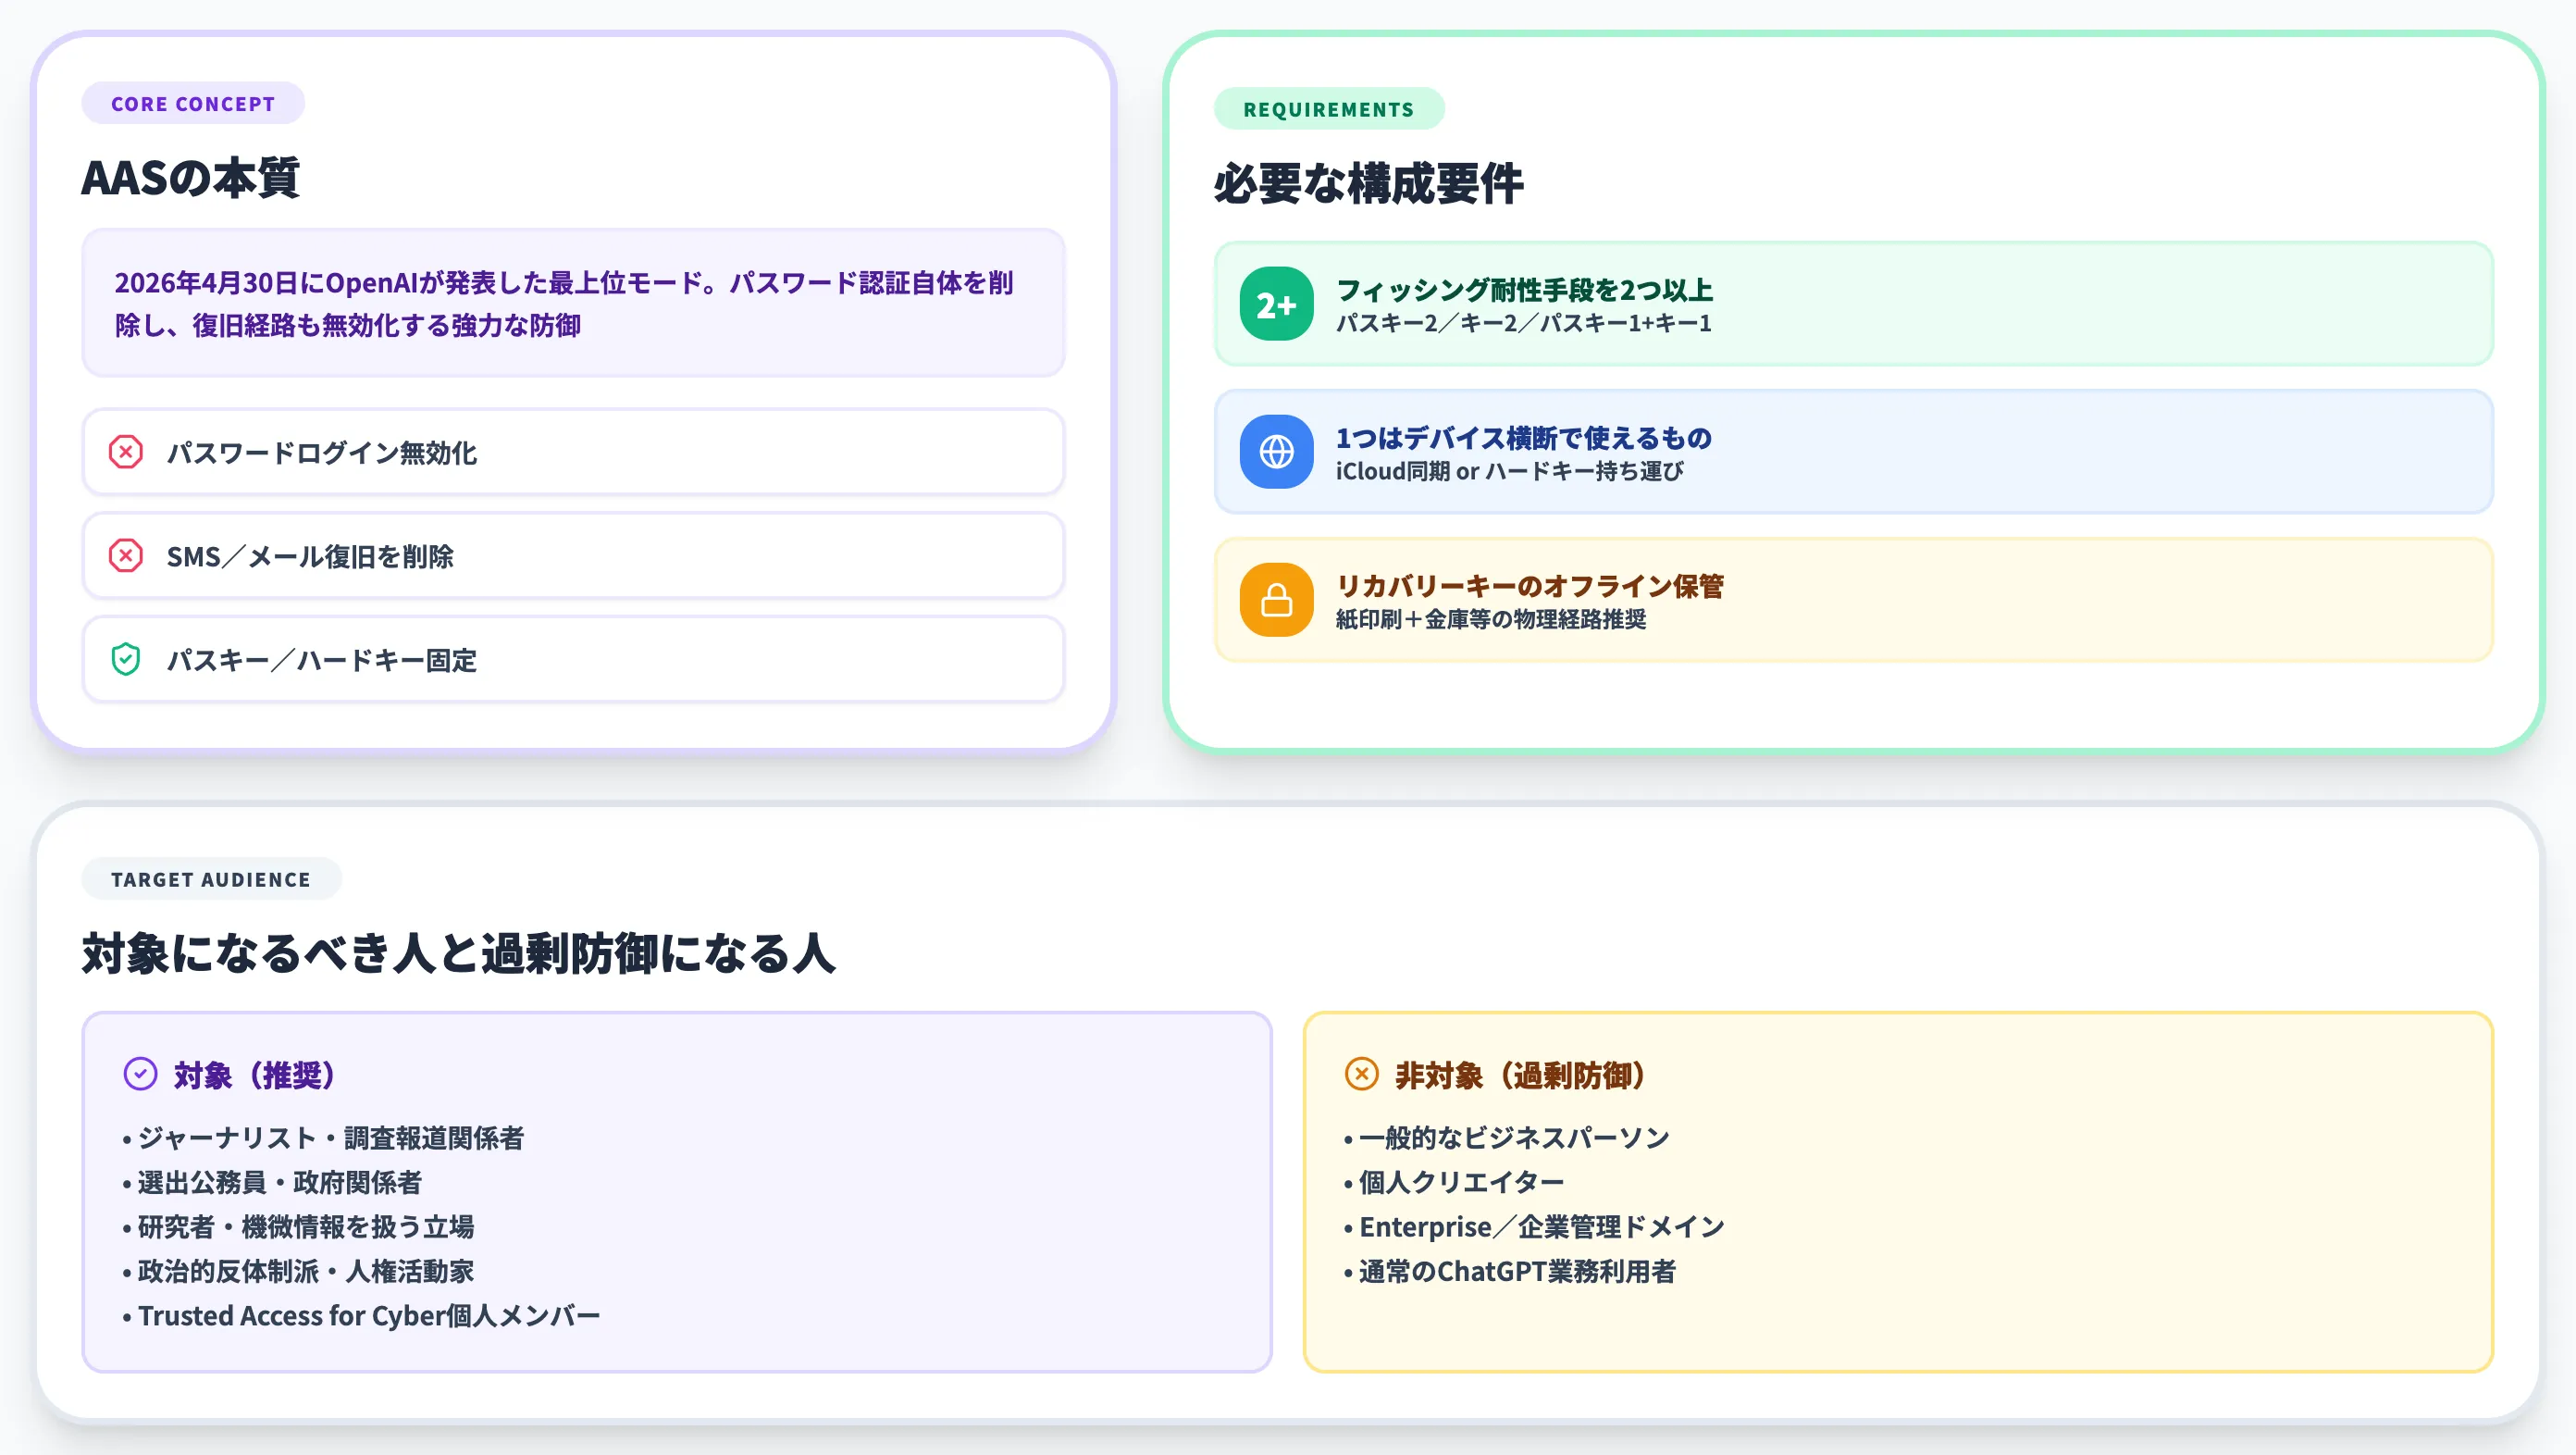Click the TARGET AUDIENCE badge

click(211, 879)
